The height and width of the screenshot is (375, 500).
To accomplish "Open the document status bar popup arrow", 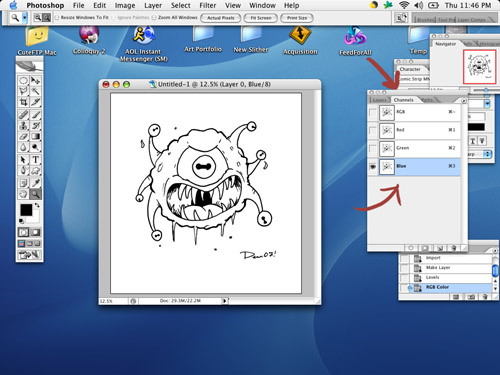I will pos(225,301).
